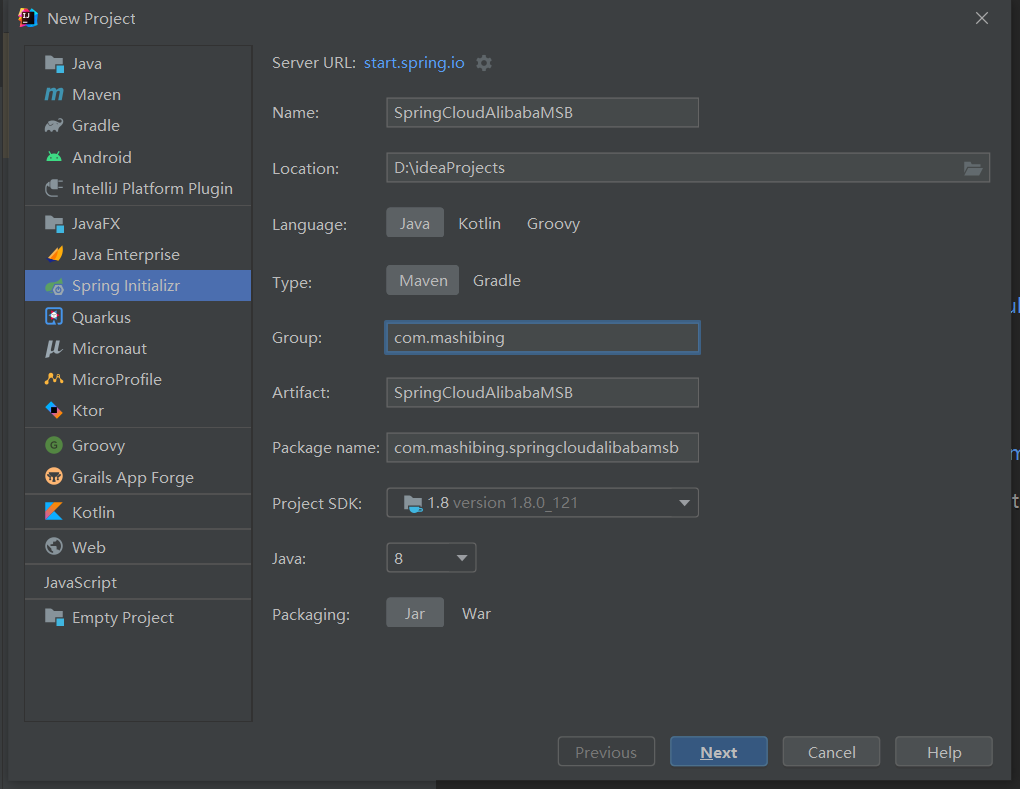Click the Java folder icon in sidebar
The width and height of the screenshot is (1020, 789).
pyautogui.click(x=54, y=64)
